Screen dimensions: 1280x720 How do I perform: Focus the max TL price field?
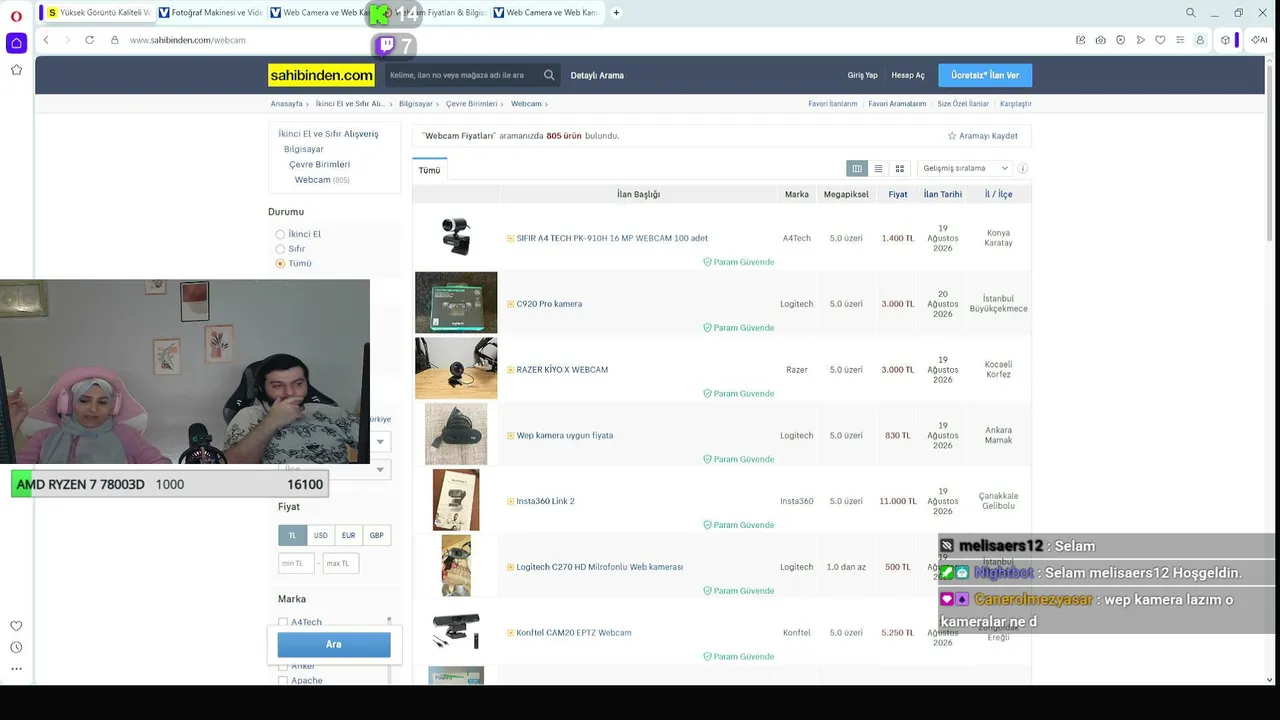tap(340, 563)
